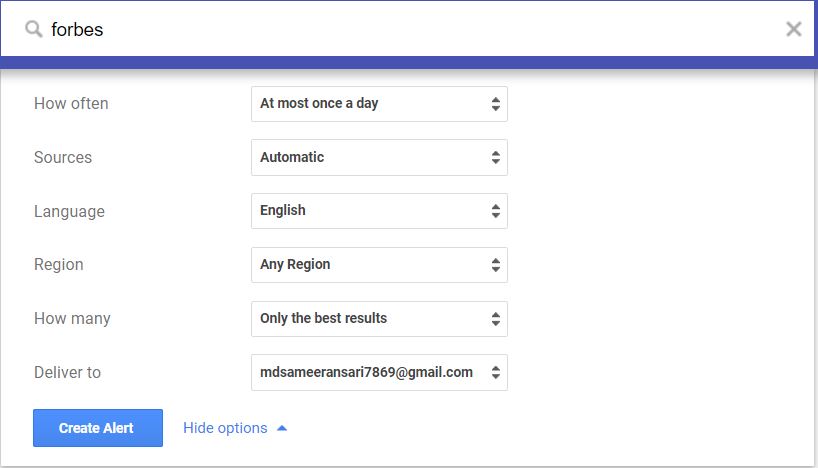Viewport: 818px width, 468px height.
Task: Click the Region label
Action: (58, 265)
